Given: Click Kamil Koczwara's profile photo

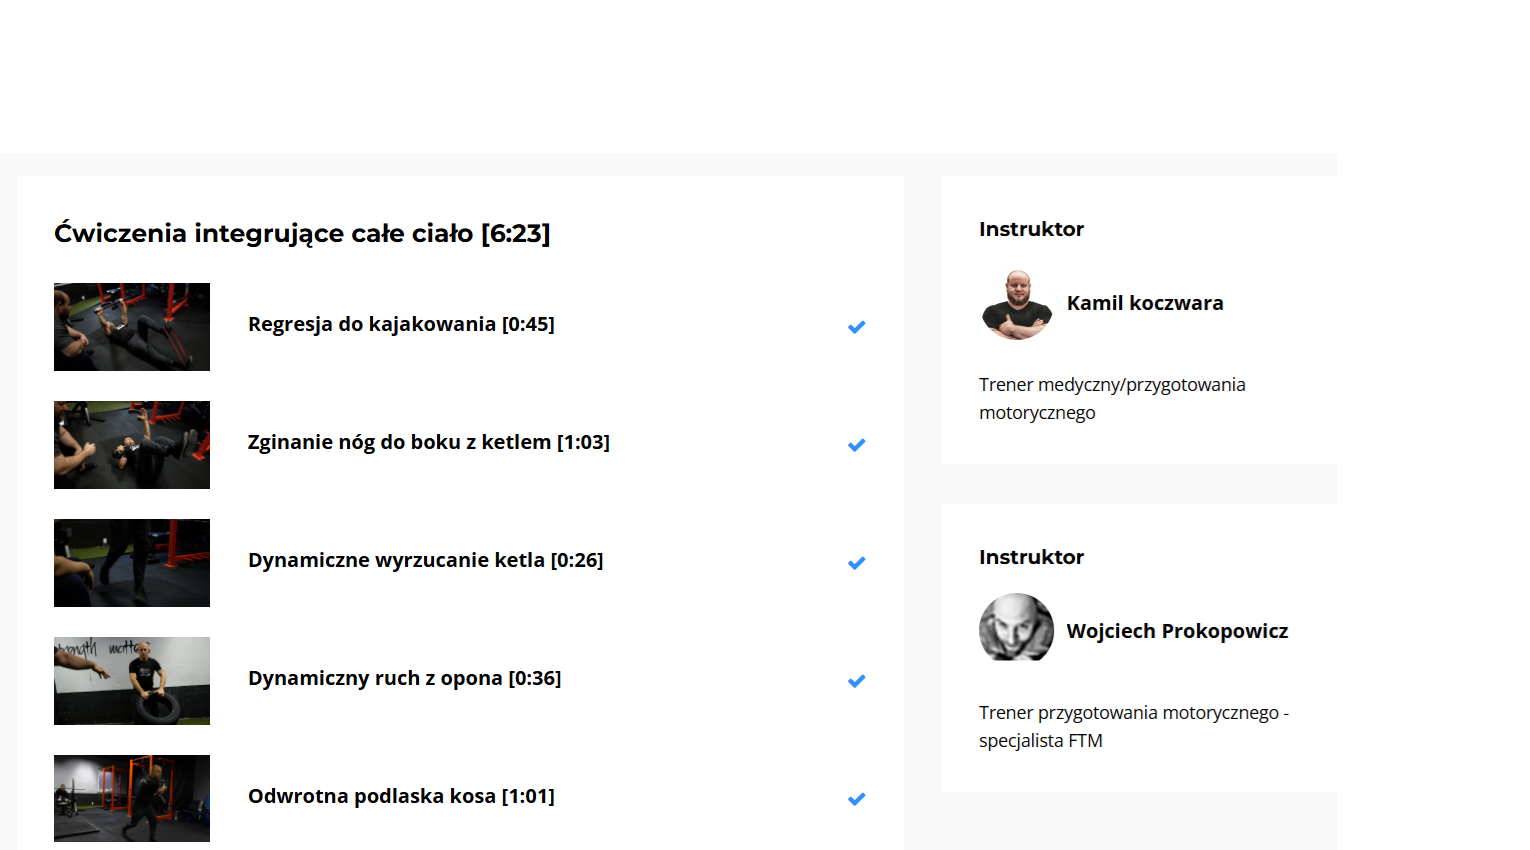Looking at the screenshot, I should pyautogui.click(x=1016, y=305).
